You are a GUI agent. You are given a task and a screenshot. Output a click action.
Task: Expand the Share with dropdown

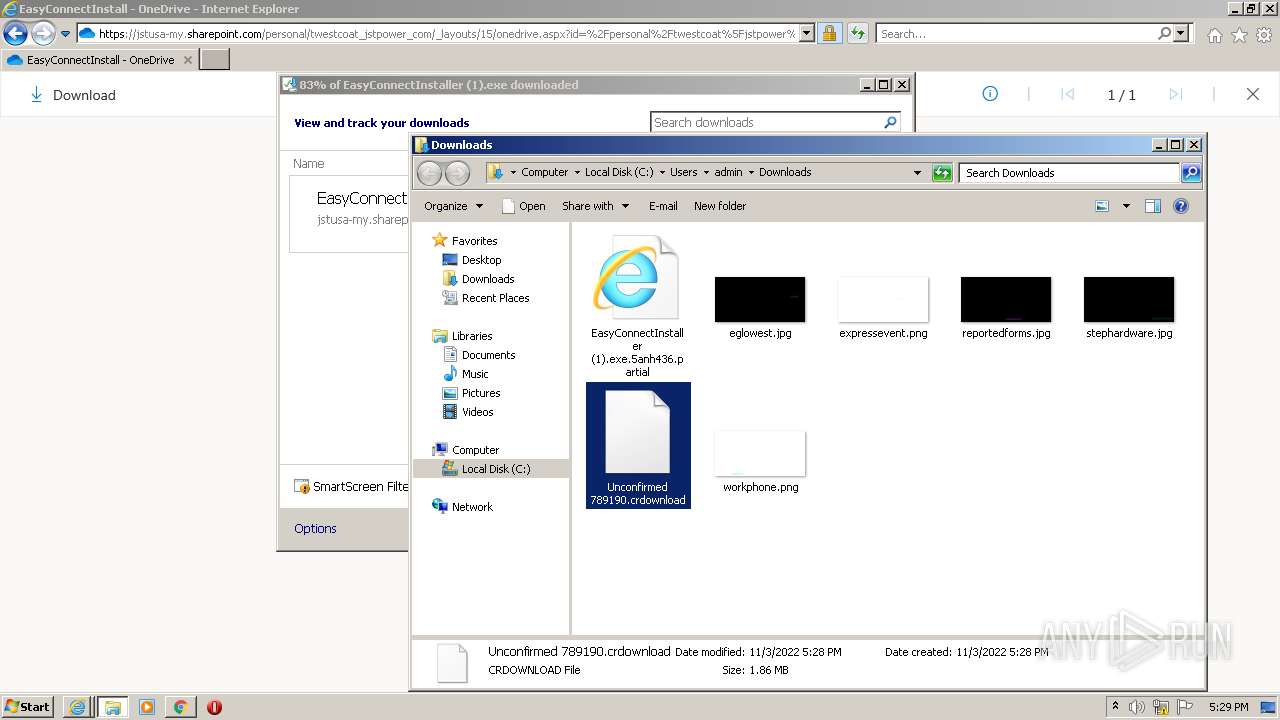coord(596,206)
